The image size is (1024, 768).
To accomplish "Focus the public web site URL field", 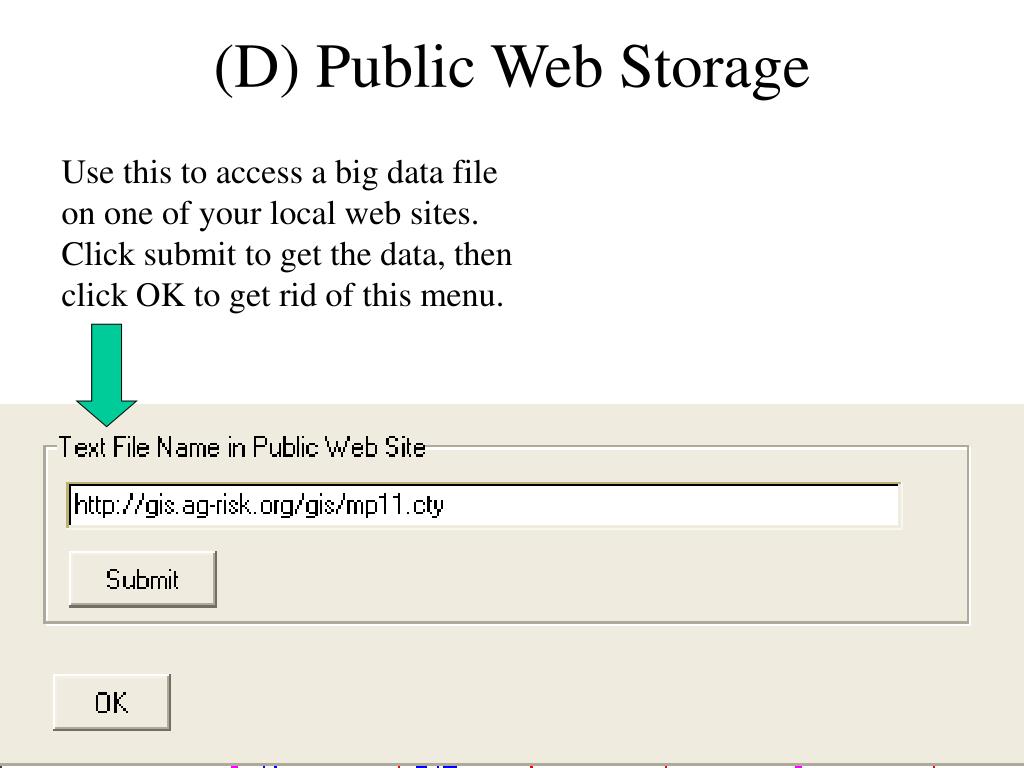I will click(484, 505).
